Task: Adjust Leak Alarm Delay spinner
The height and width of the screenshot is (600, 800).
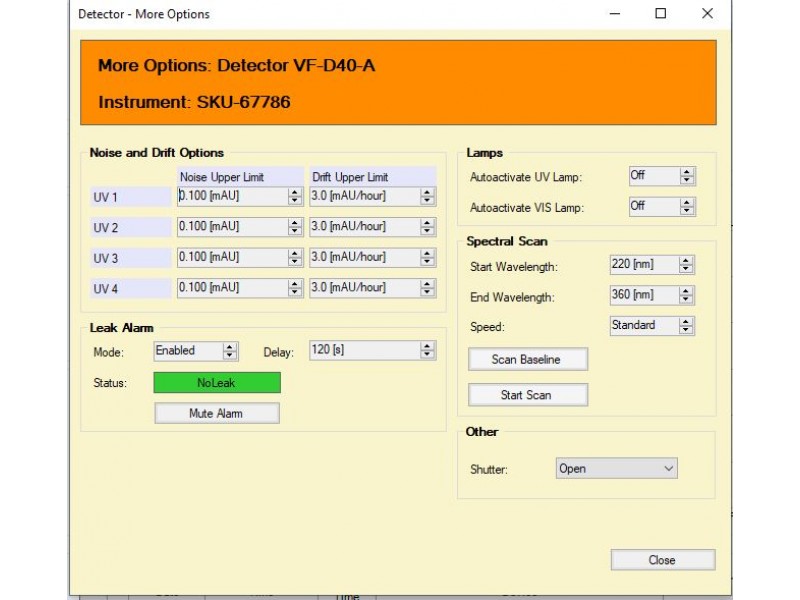Action: click(428, 351)
